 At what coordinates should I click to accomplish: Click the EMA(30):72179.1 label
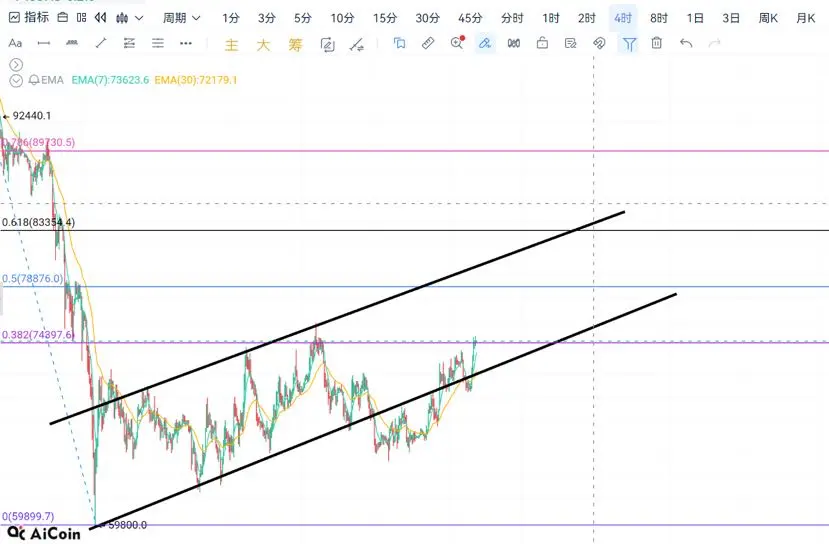click(196, 80)
